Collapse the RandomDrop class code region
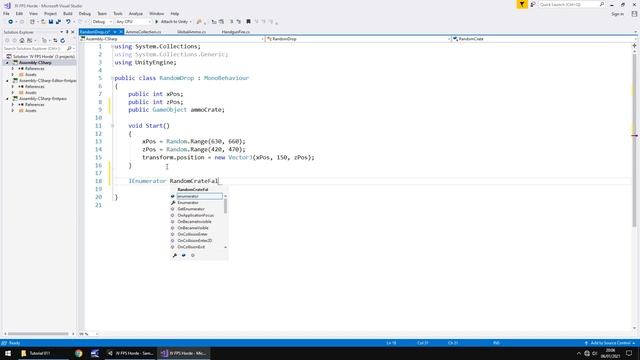Screen dimensions: 640x360 pyautogui.click(x=112, y=78)
